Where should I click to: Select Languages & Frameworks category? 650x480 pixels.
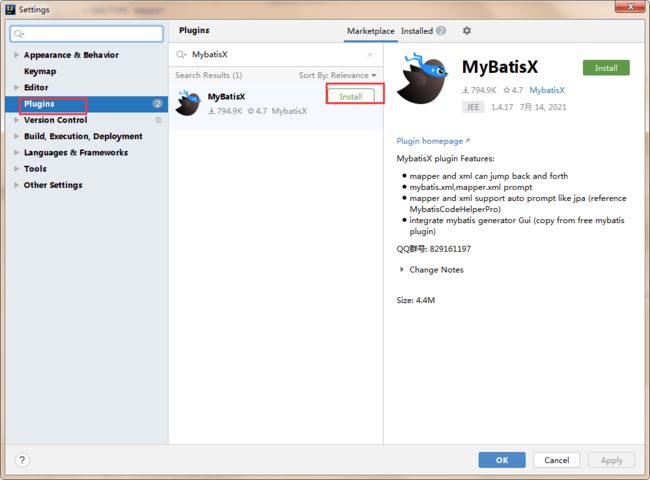[x=76, y=153]
